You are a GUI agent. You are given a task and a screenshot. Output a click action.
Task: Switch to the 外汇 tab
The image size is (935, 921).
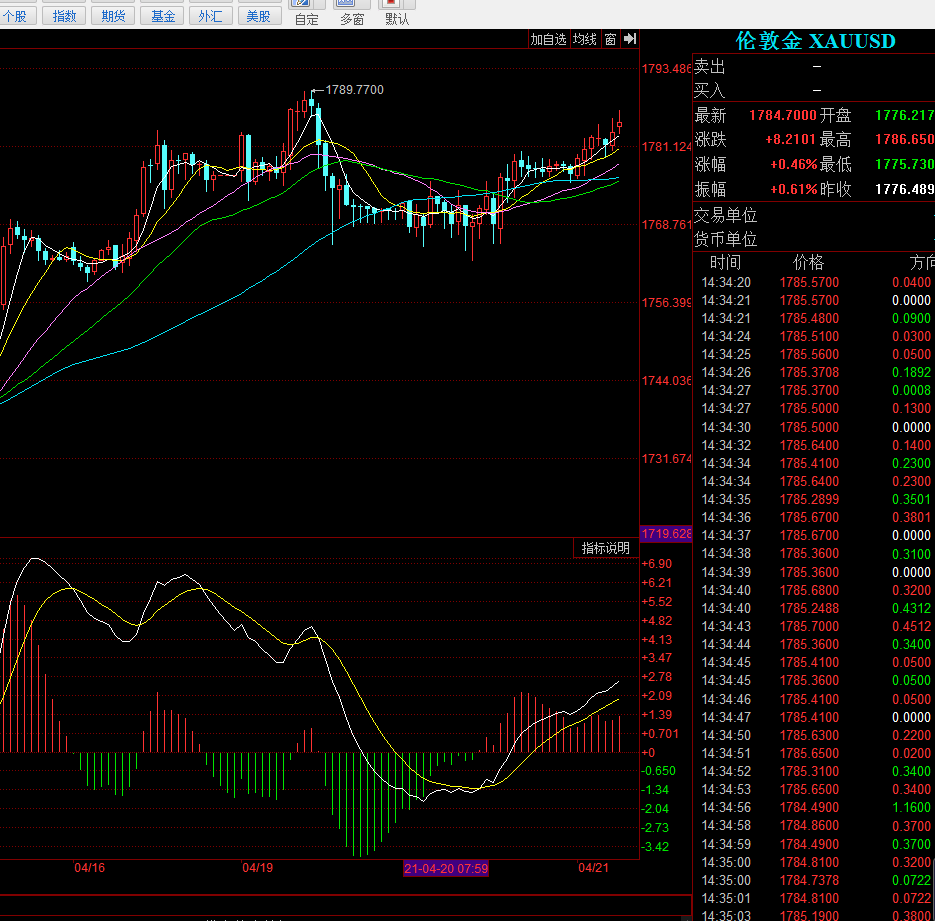coord(210,16)
